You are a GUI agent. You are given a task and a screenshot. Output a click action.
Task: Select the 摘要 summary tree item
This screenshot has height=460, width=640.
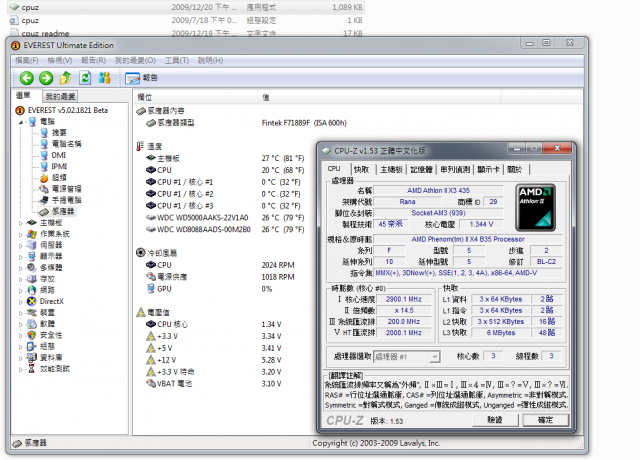pyautogui.click(x=53, y=133)
